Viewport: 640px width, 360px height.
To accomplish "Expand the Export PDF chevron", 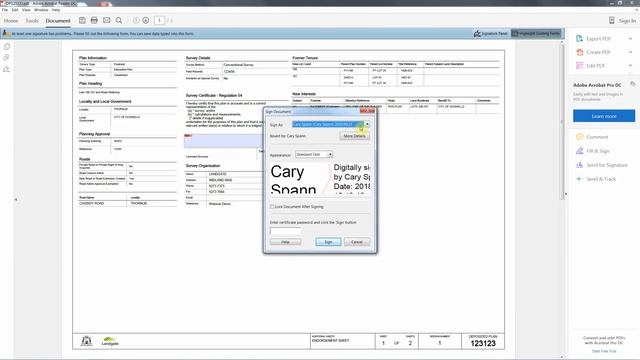I will pos(631,39).
